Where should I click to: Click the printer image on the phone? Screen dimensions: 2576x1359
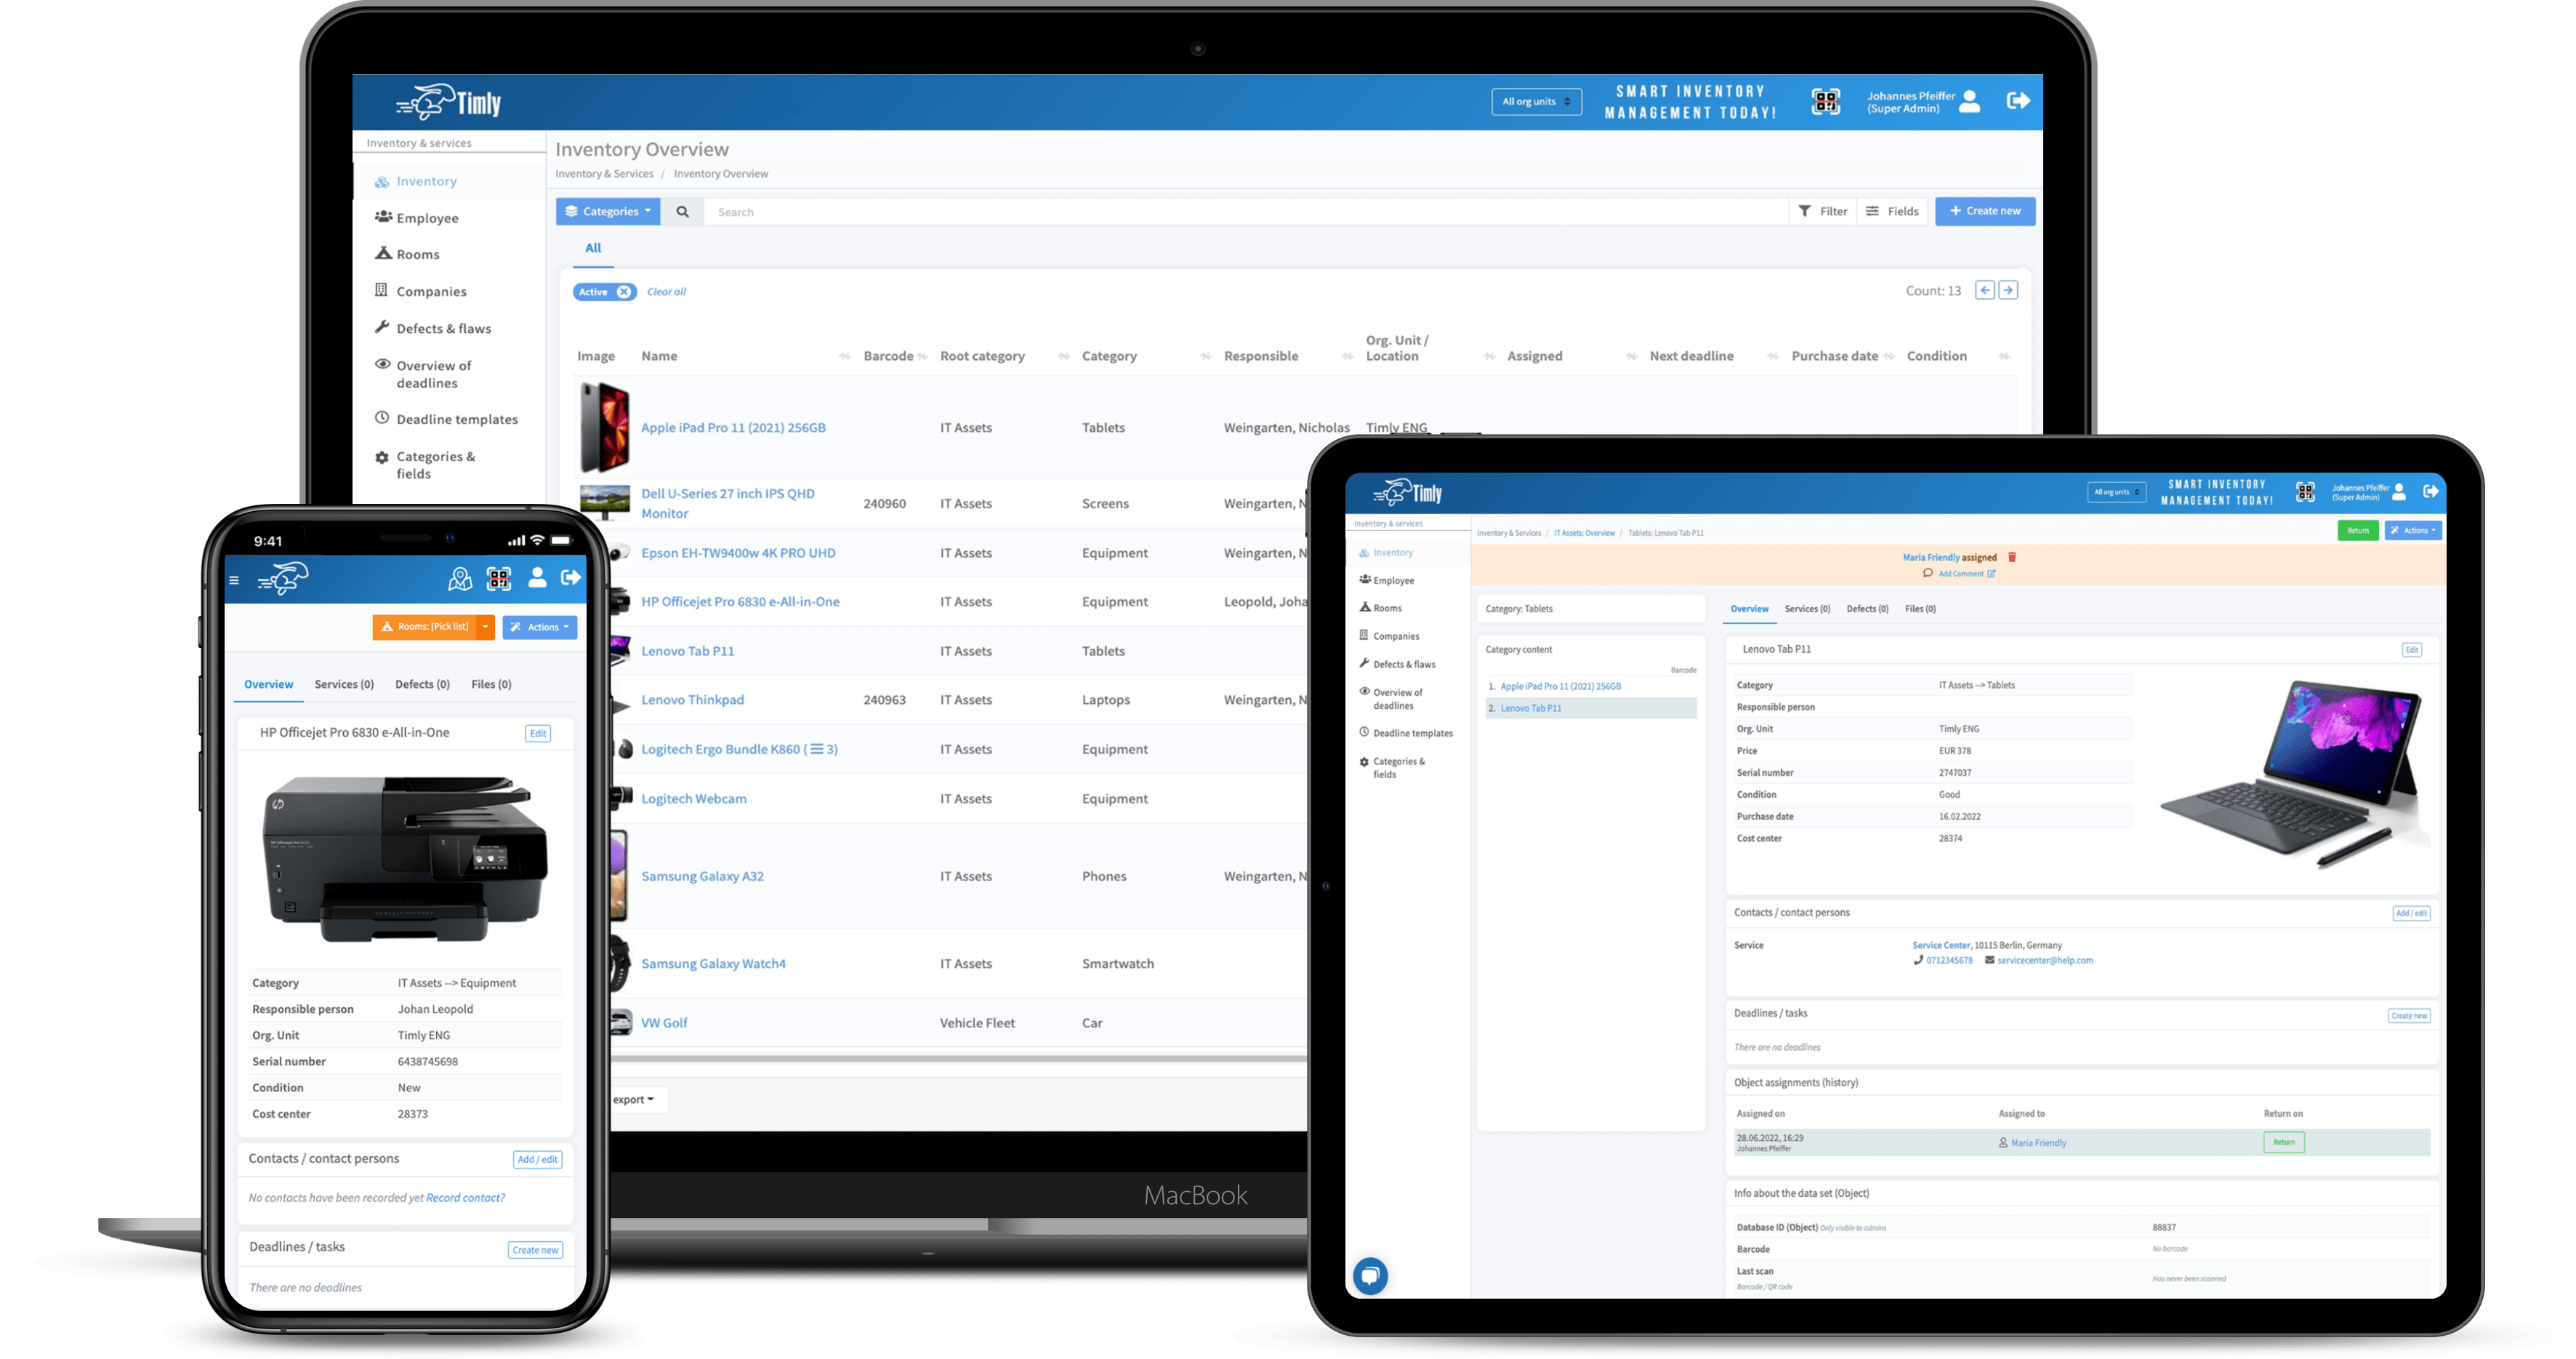coord(405,858)
